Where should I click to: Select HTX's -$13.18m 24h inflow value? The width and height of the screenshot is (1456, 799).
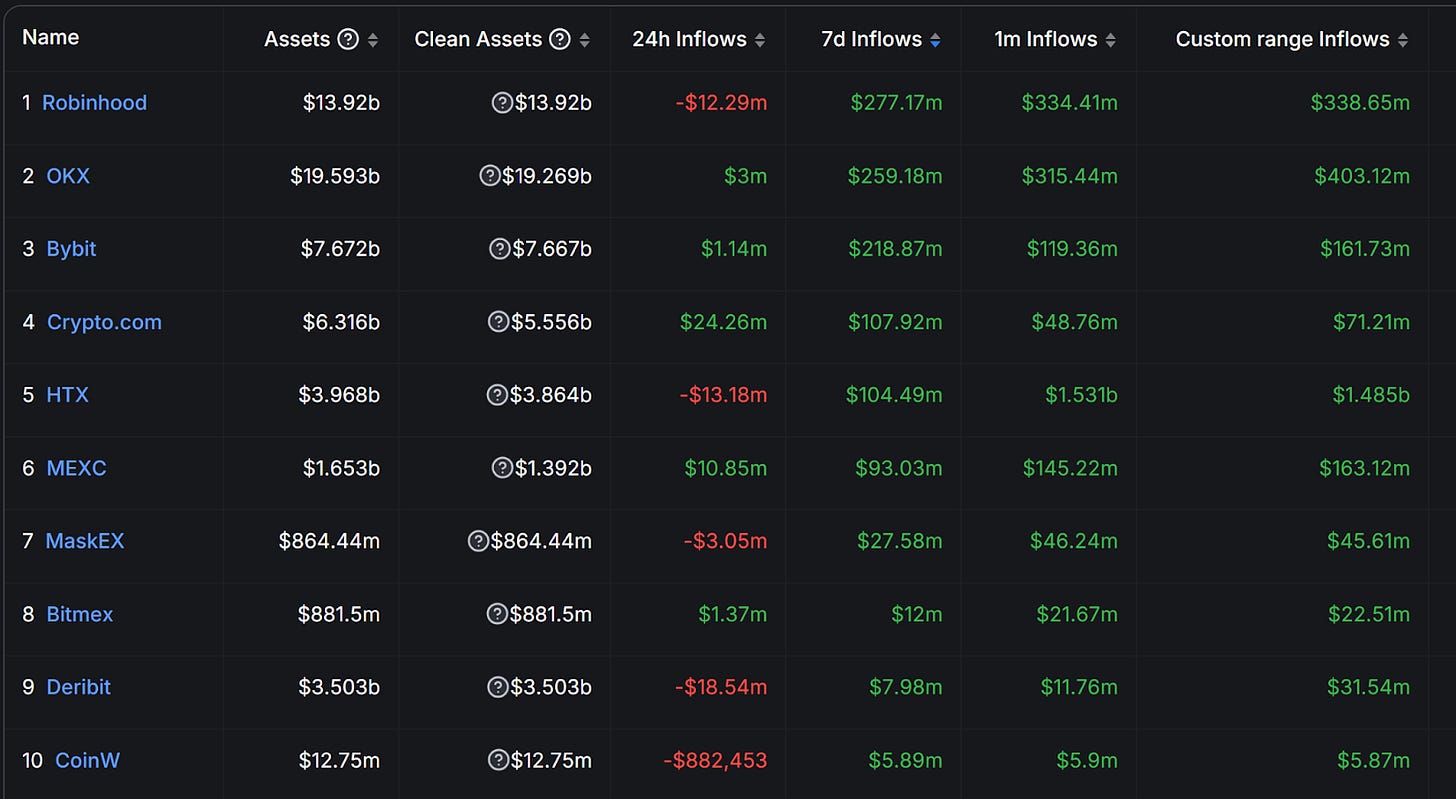click(x=723, y=394)
